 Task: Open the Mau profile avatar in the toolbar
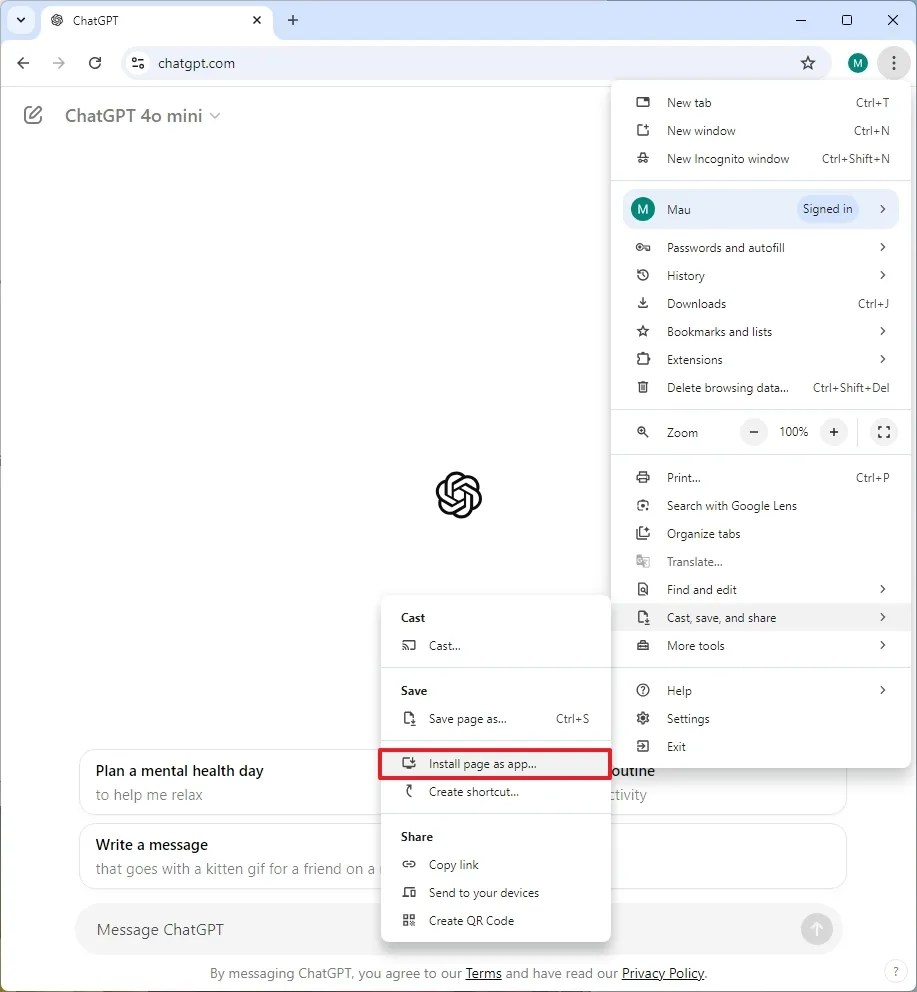coord(857,63)
